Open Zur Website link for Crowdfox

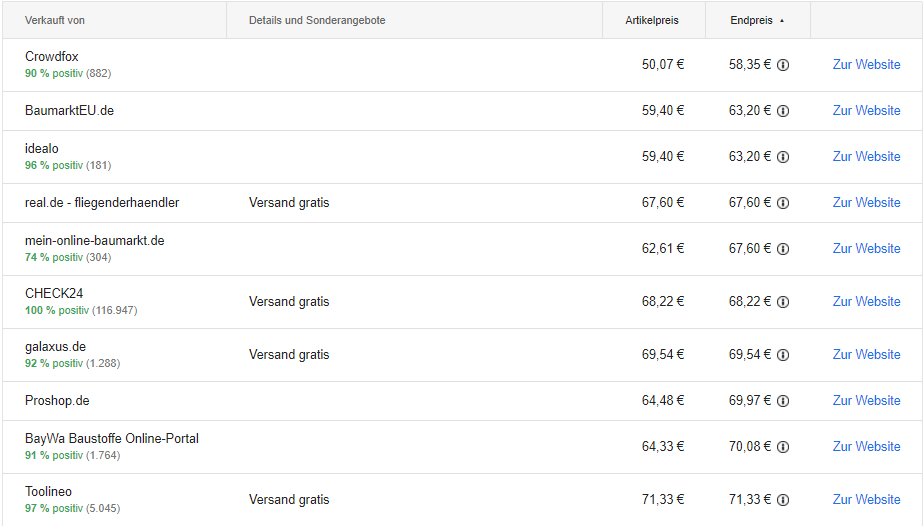(866, 65)
